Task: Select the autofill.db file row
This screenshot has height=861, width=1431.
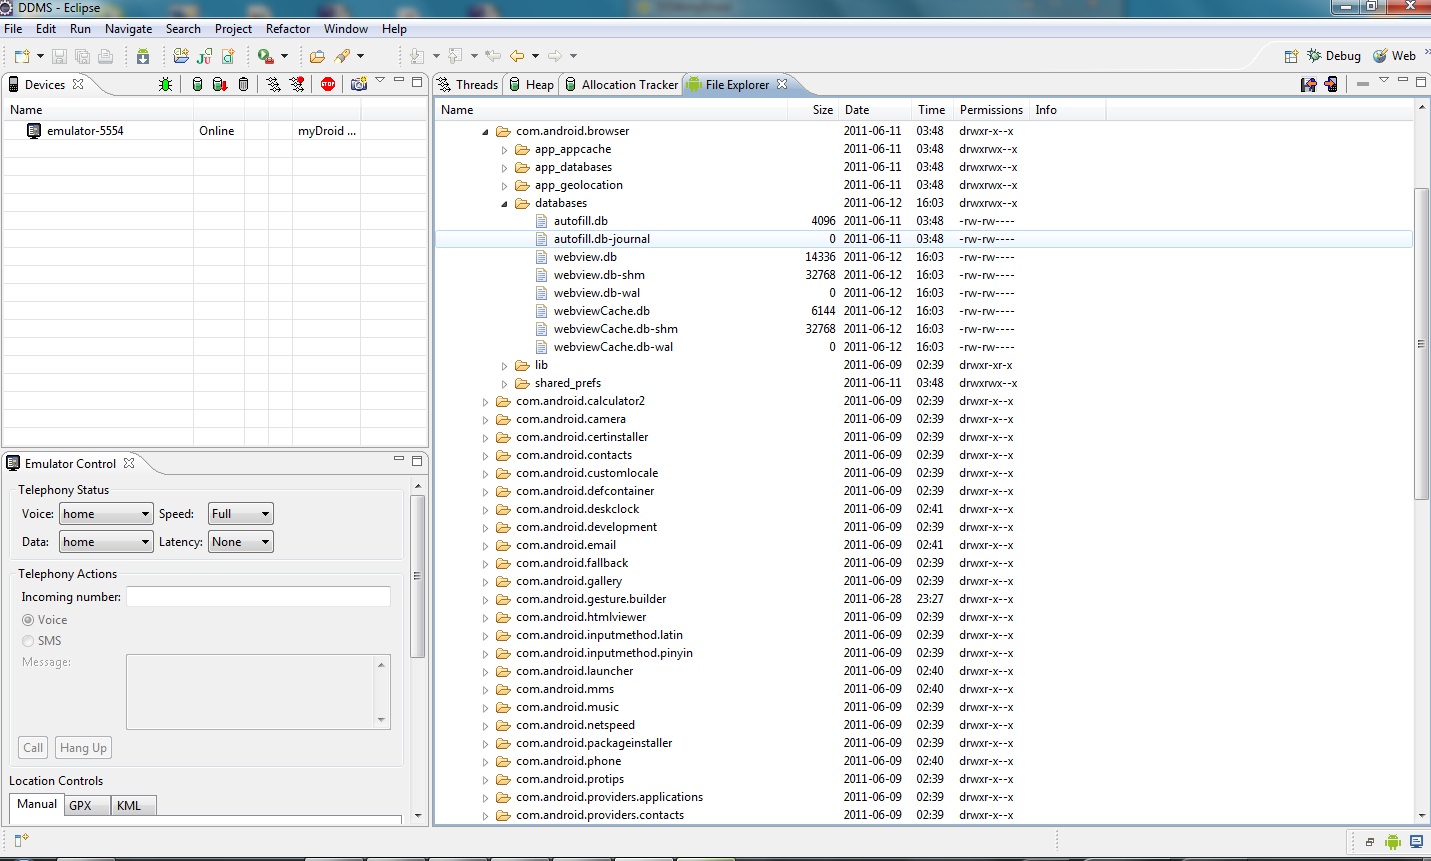Action: [x=924, y=221]
